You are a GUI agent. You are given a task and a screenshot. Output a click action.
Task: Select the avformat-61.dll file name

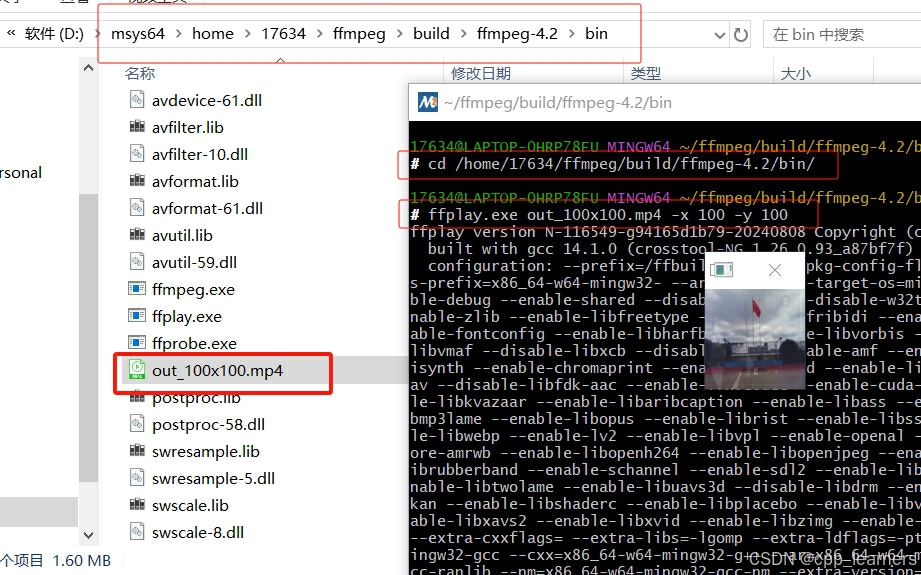tap(207, 209)
